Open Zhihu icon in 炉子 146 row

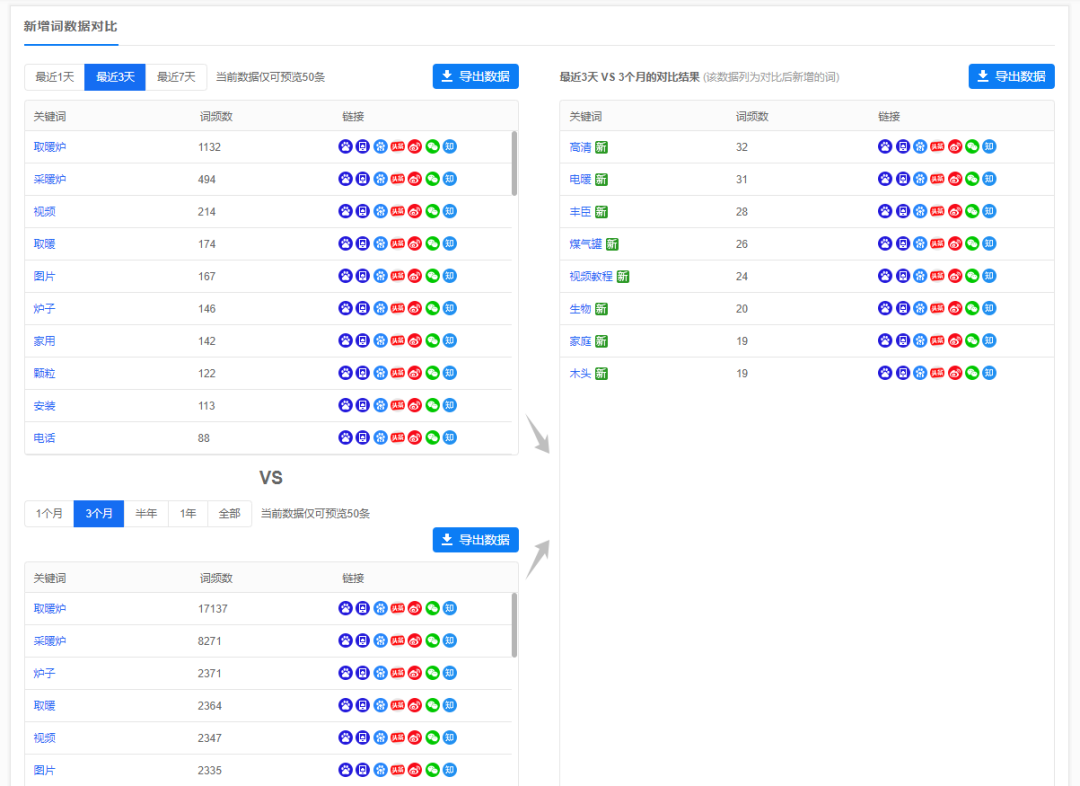coord(450,309)
